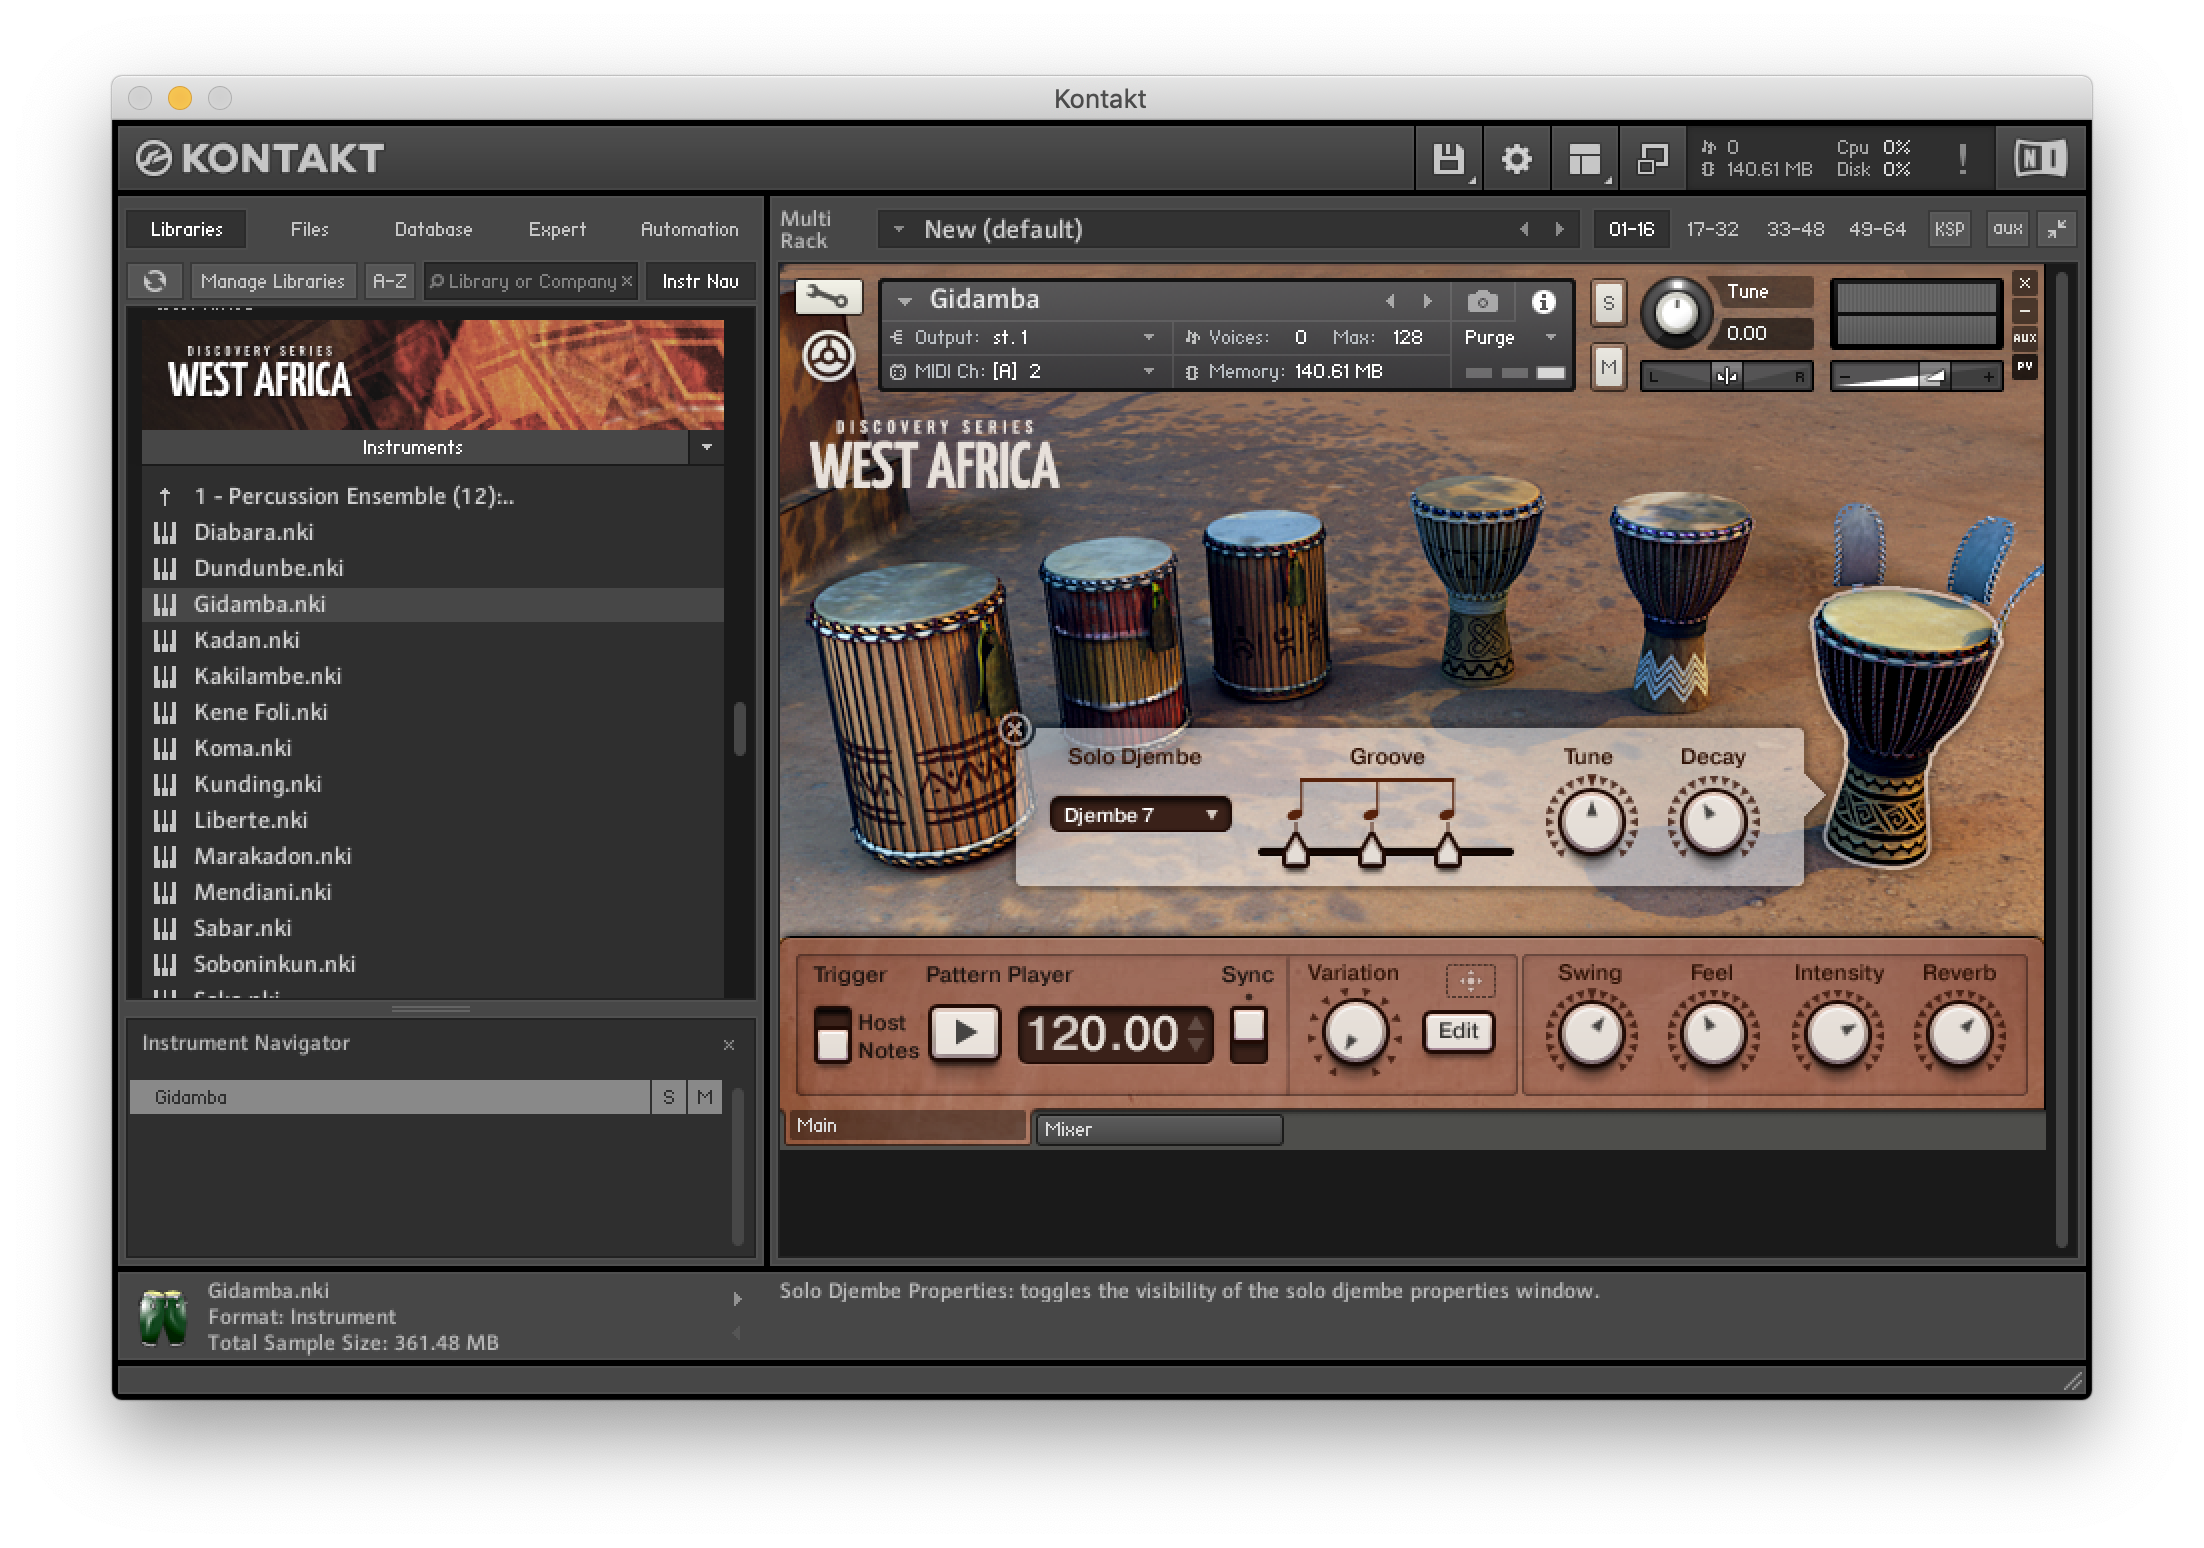
Task: Expand the info pane arrow
Action: tap(737, 1299)
